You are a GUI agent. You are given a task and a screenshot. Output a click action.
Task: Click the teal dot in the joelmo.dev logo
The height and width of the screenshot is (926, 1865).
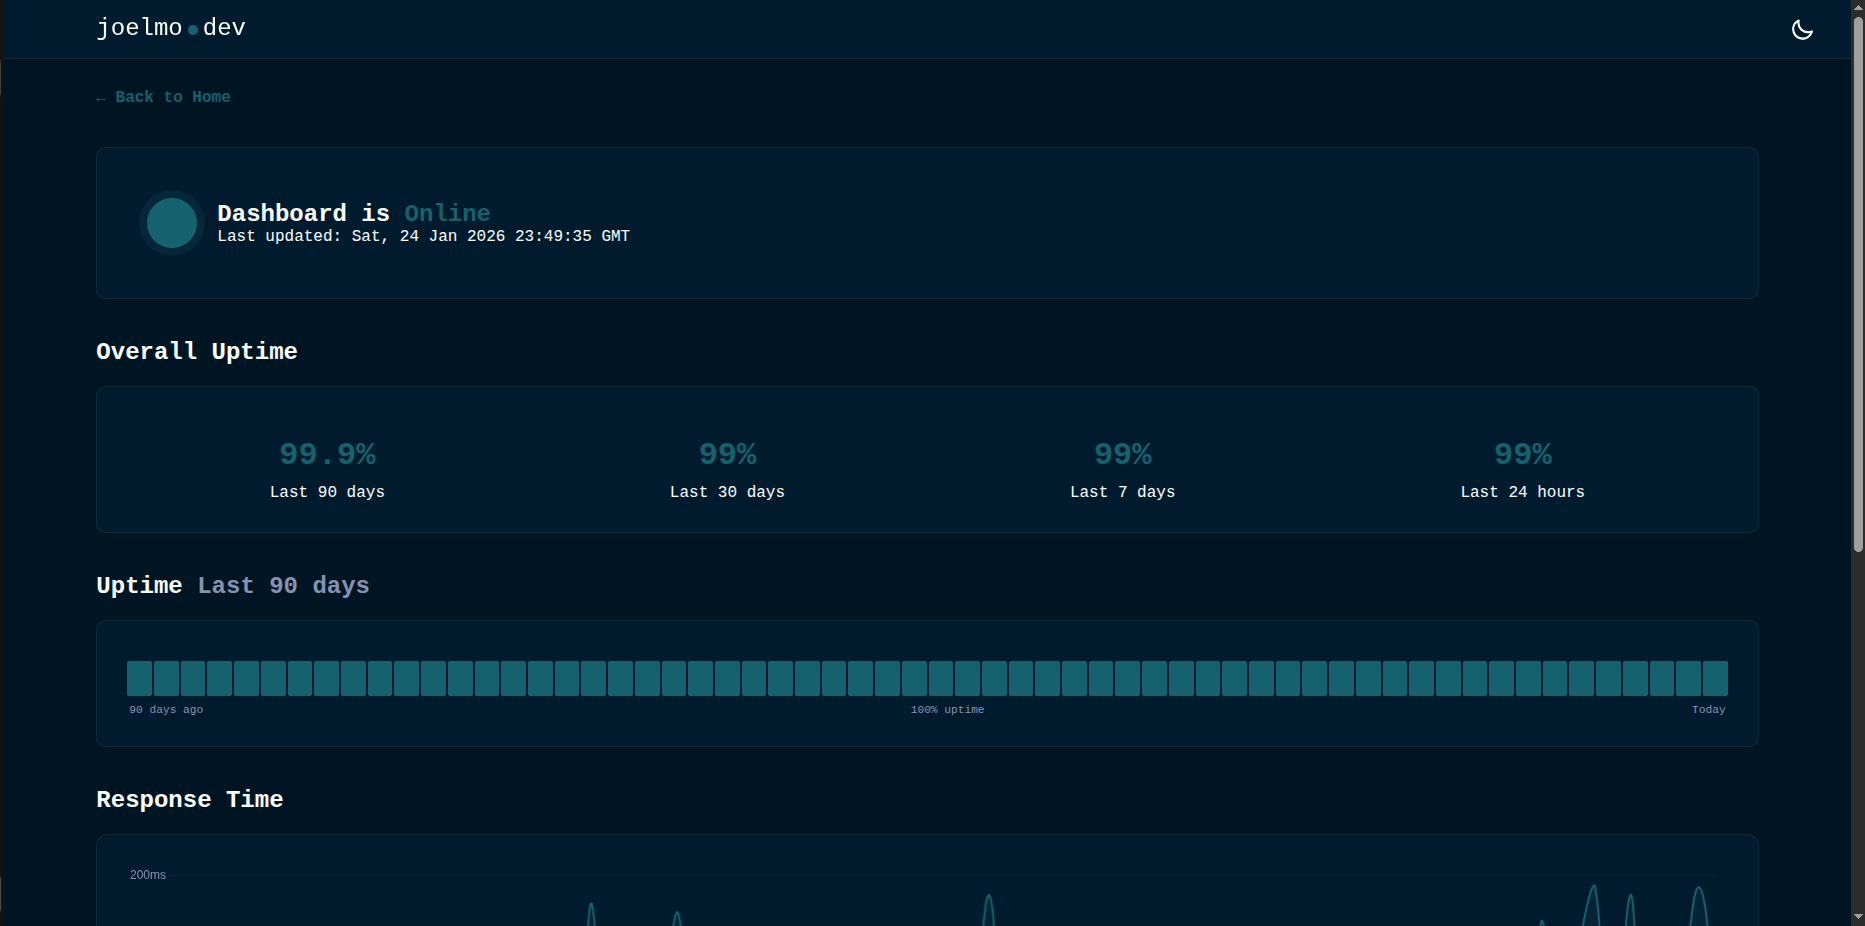(193, 30)
